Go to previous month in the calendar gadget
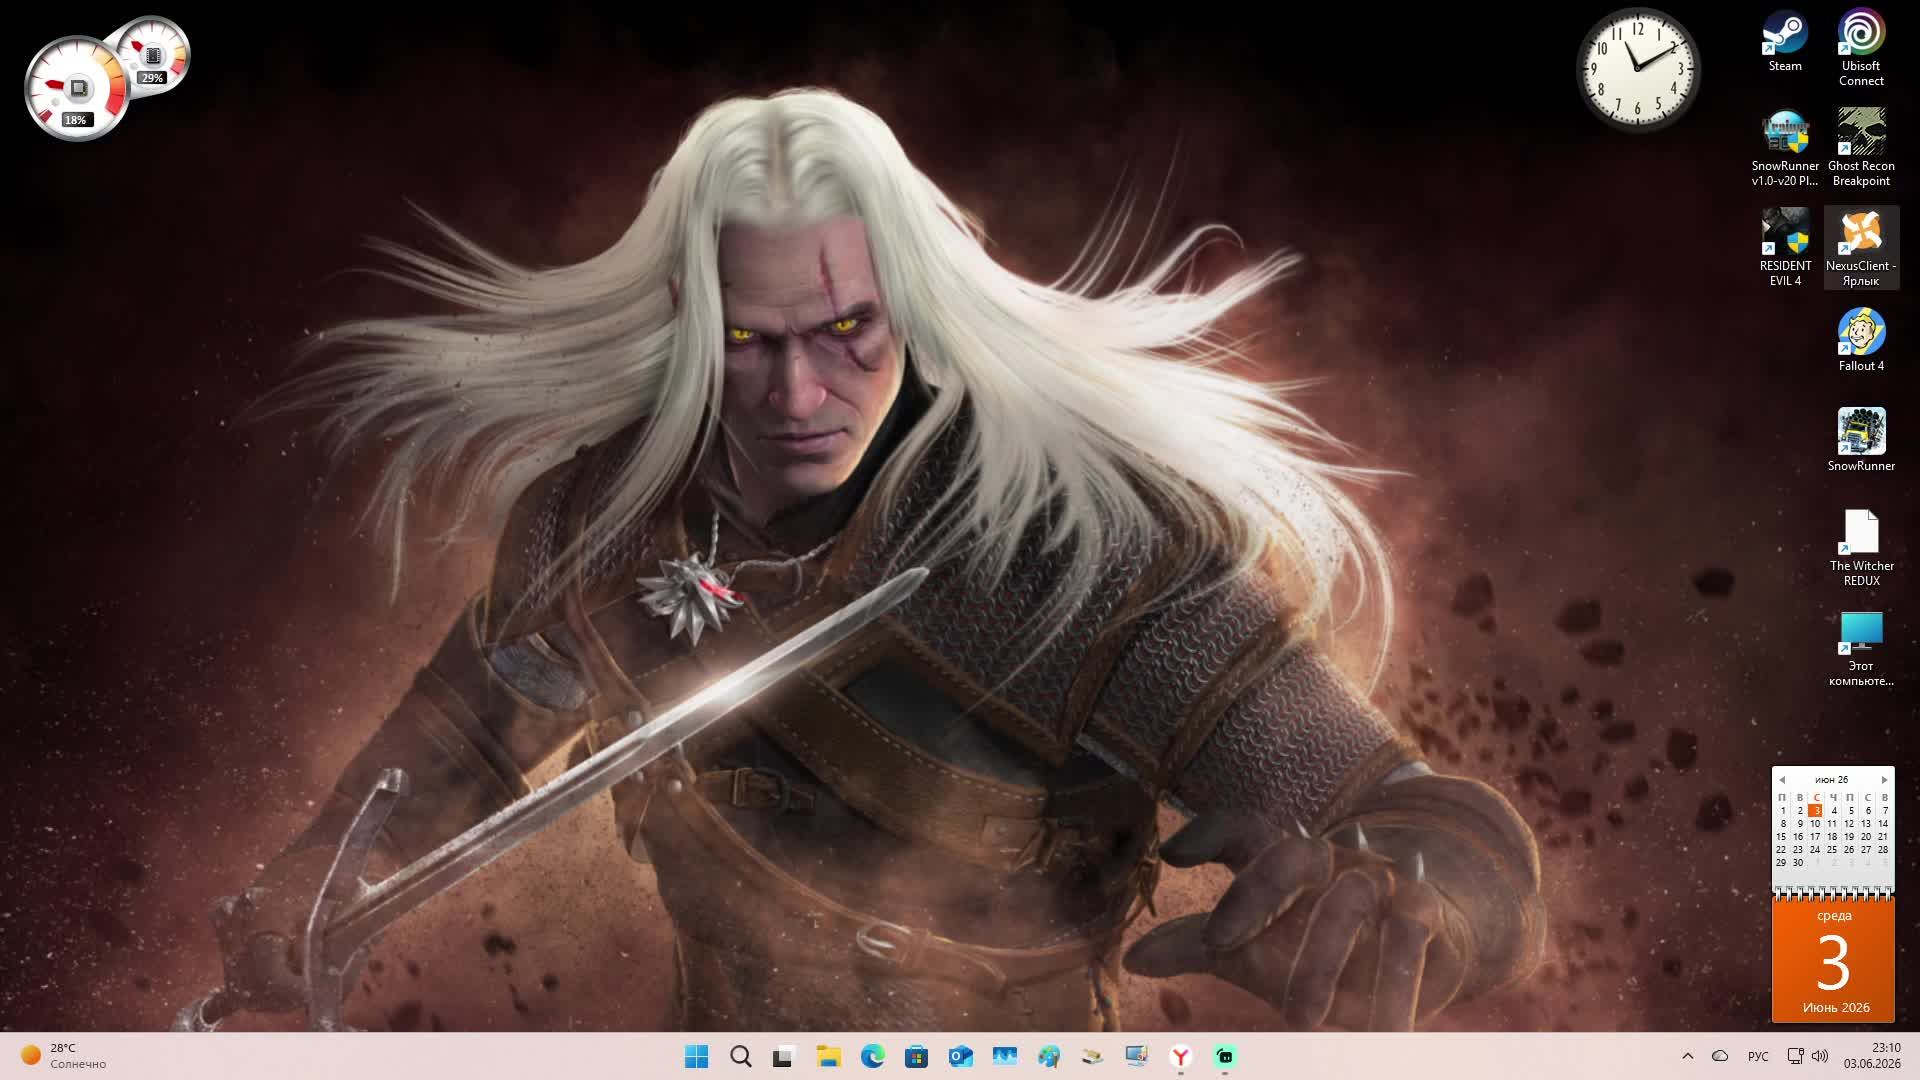Image resolution: width=1920 pixels, height=1080 pixels. click(x=1781, y=780)
